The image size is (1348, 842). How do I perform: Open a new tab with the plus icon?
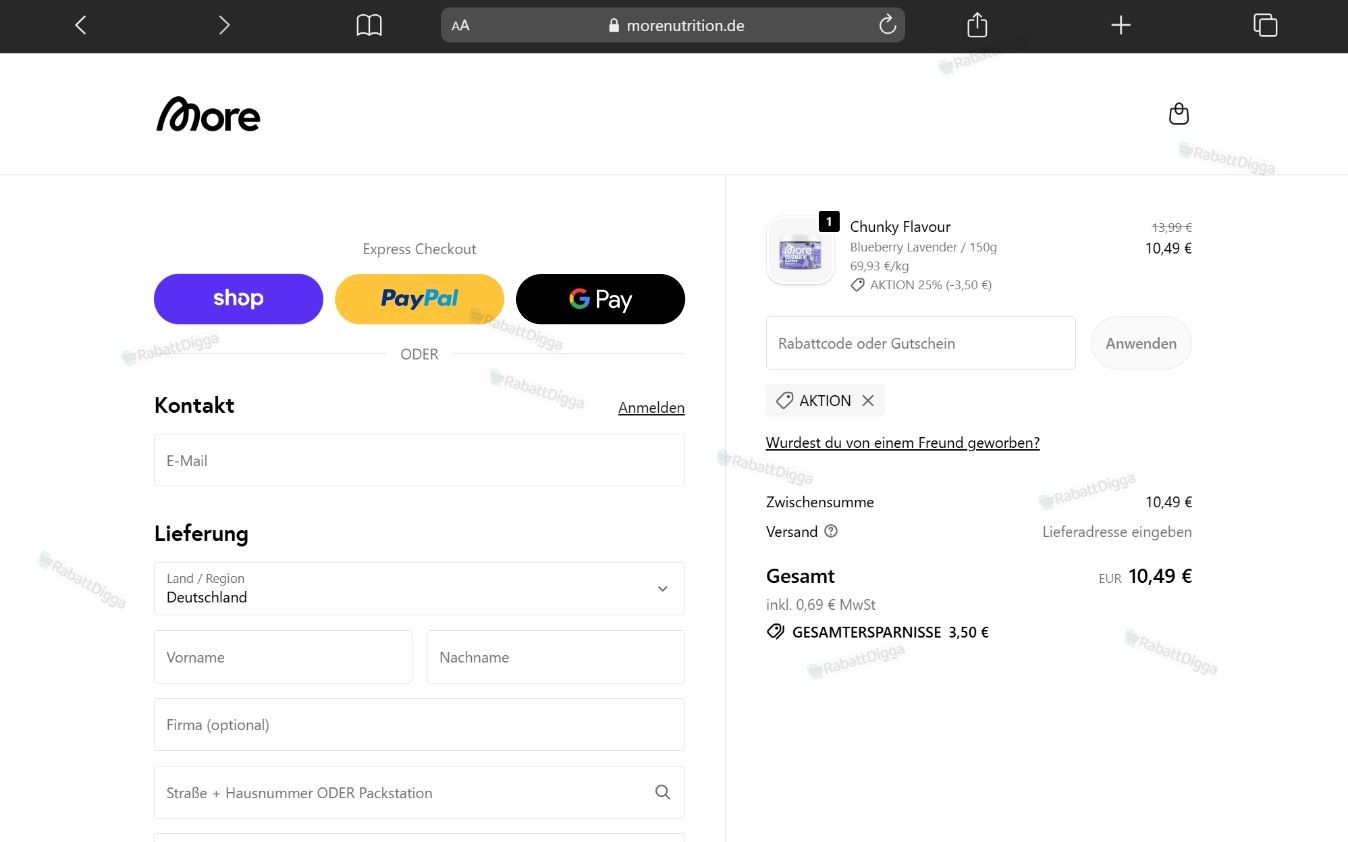[1121, 25]
